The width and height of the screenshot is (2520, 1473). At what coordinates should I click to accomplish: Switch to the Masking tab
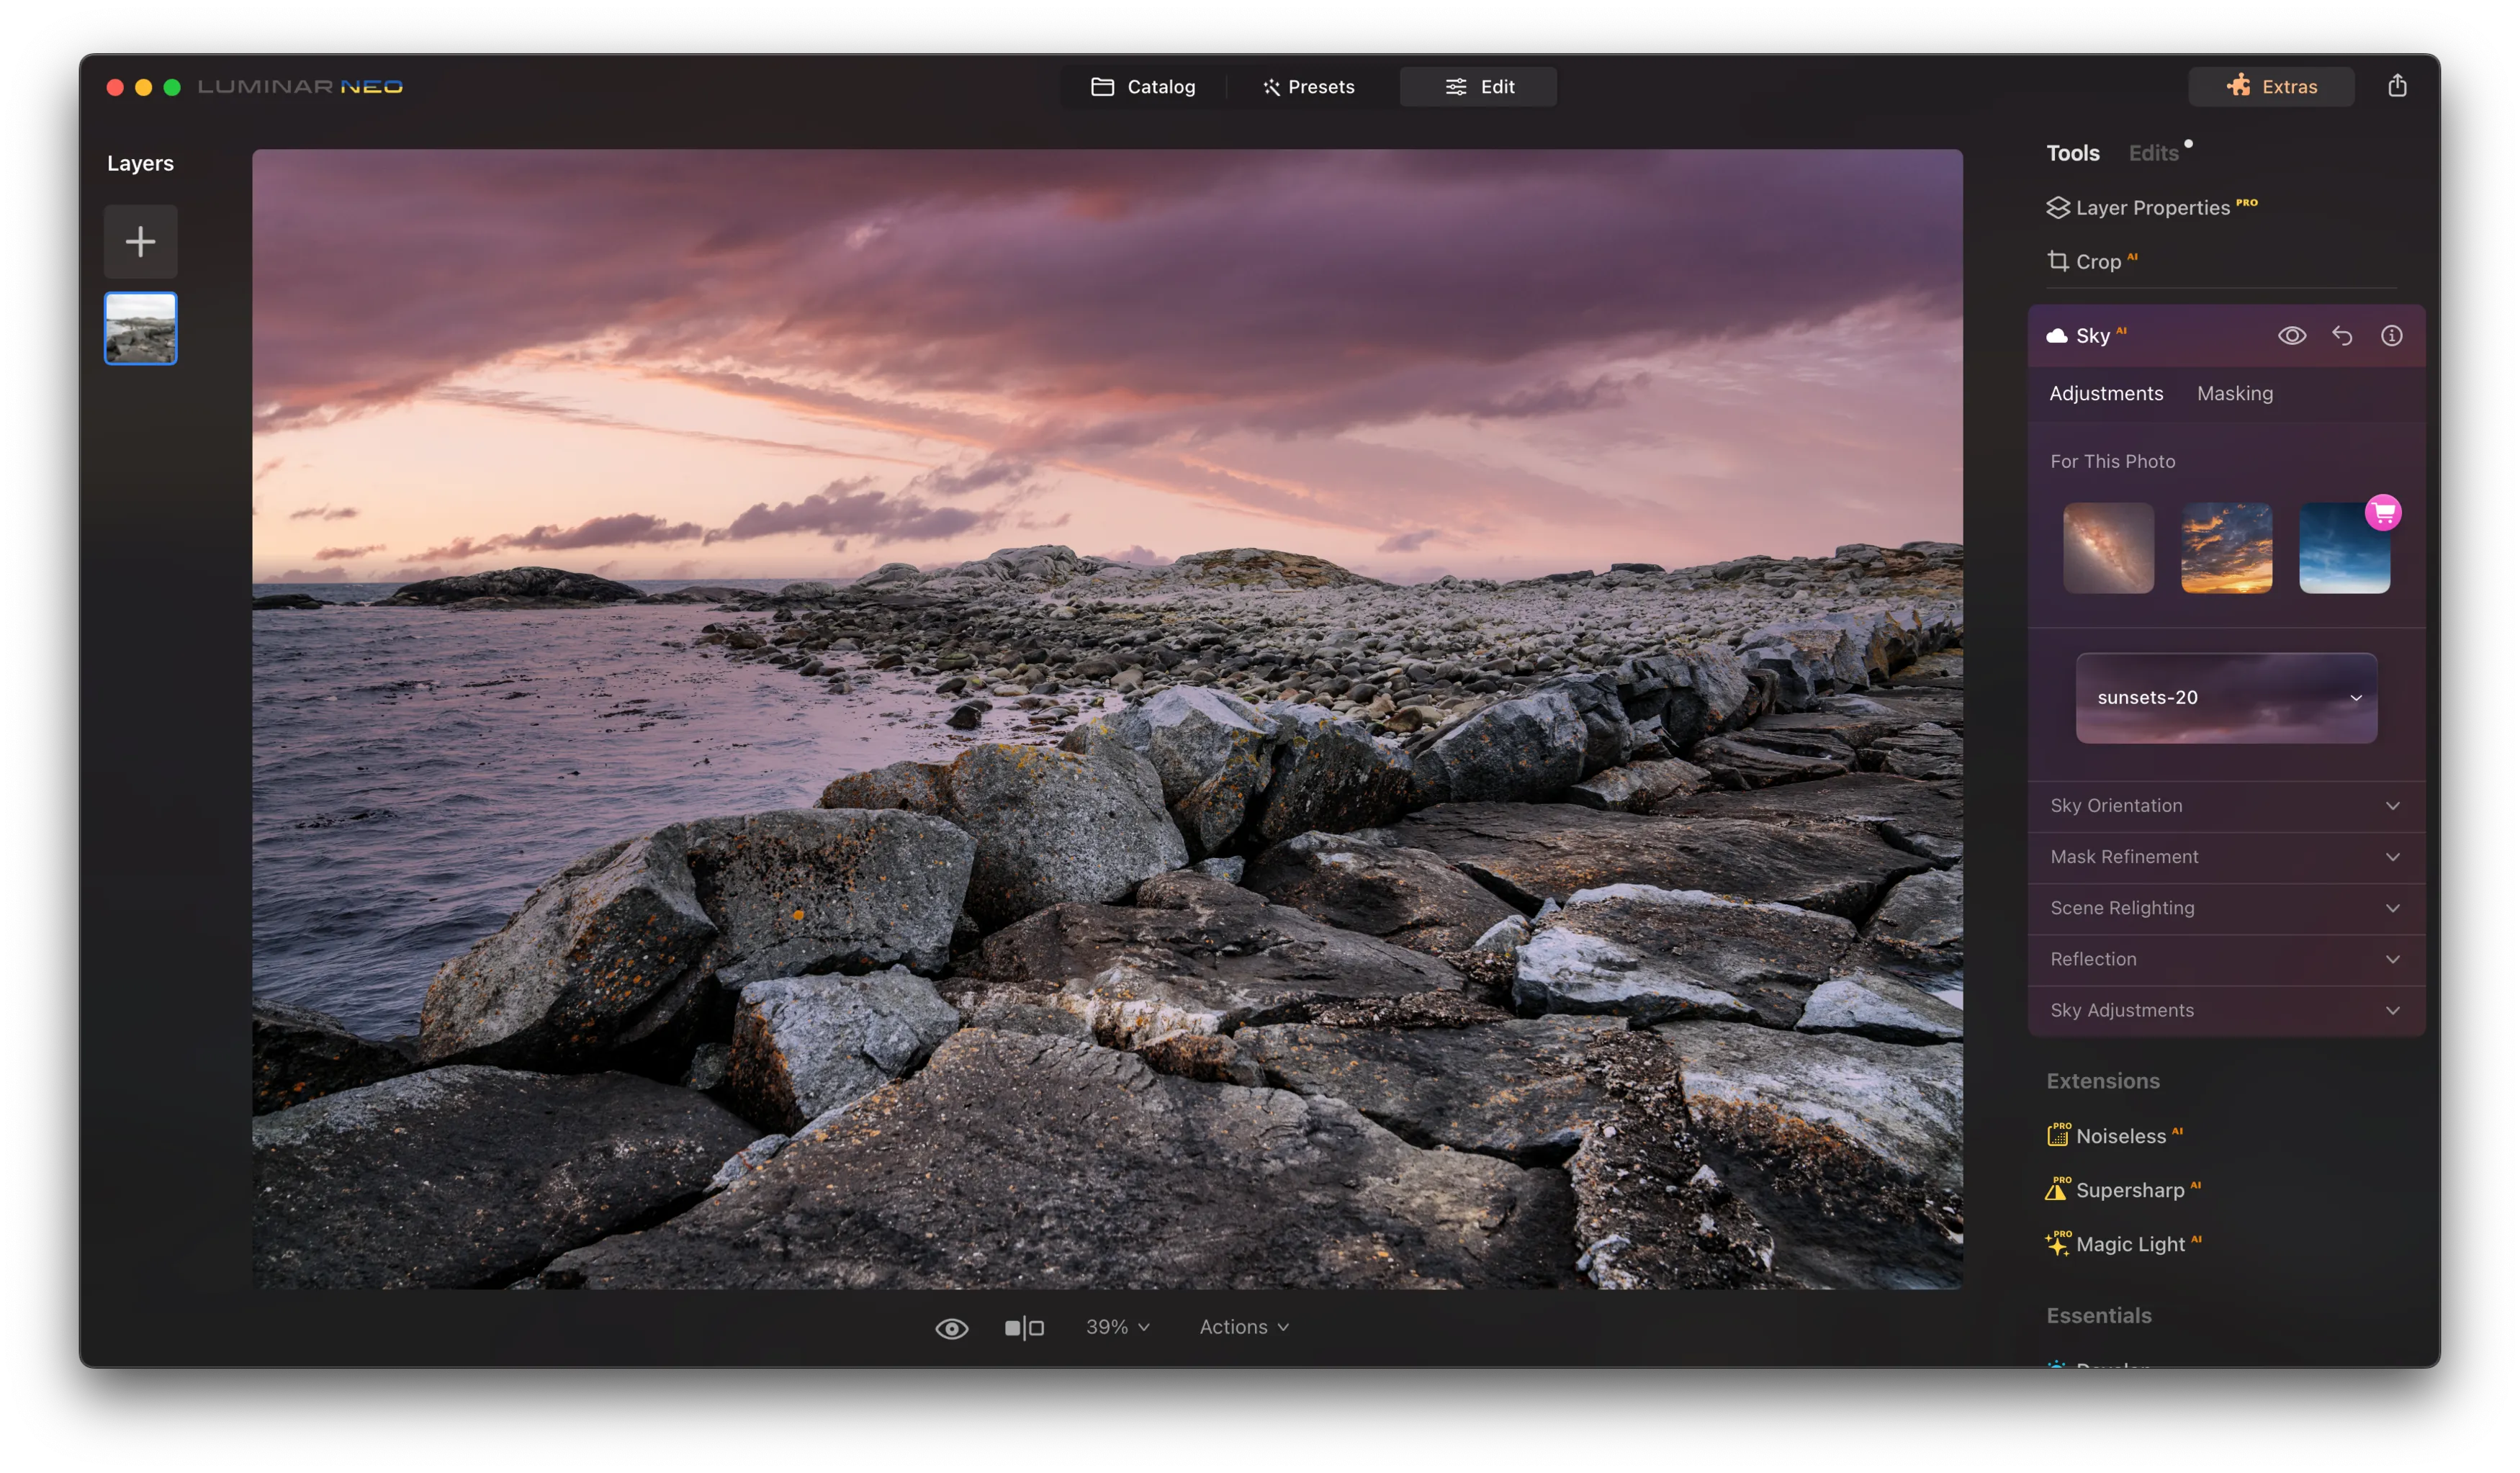[2234, 394]
